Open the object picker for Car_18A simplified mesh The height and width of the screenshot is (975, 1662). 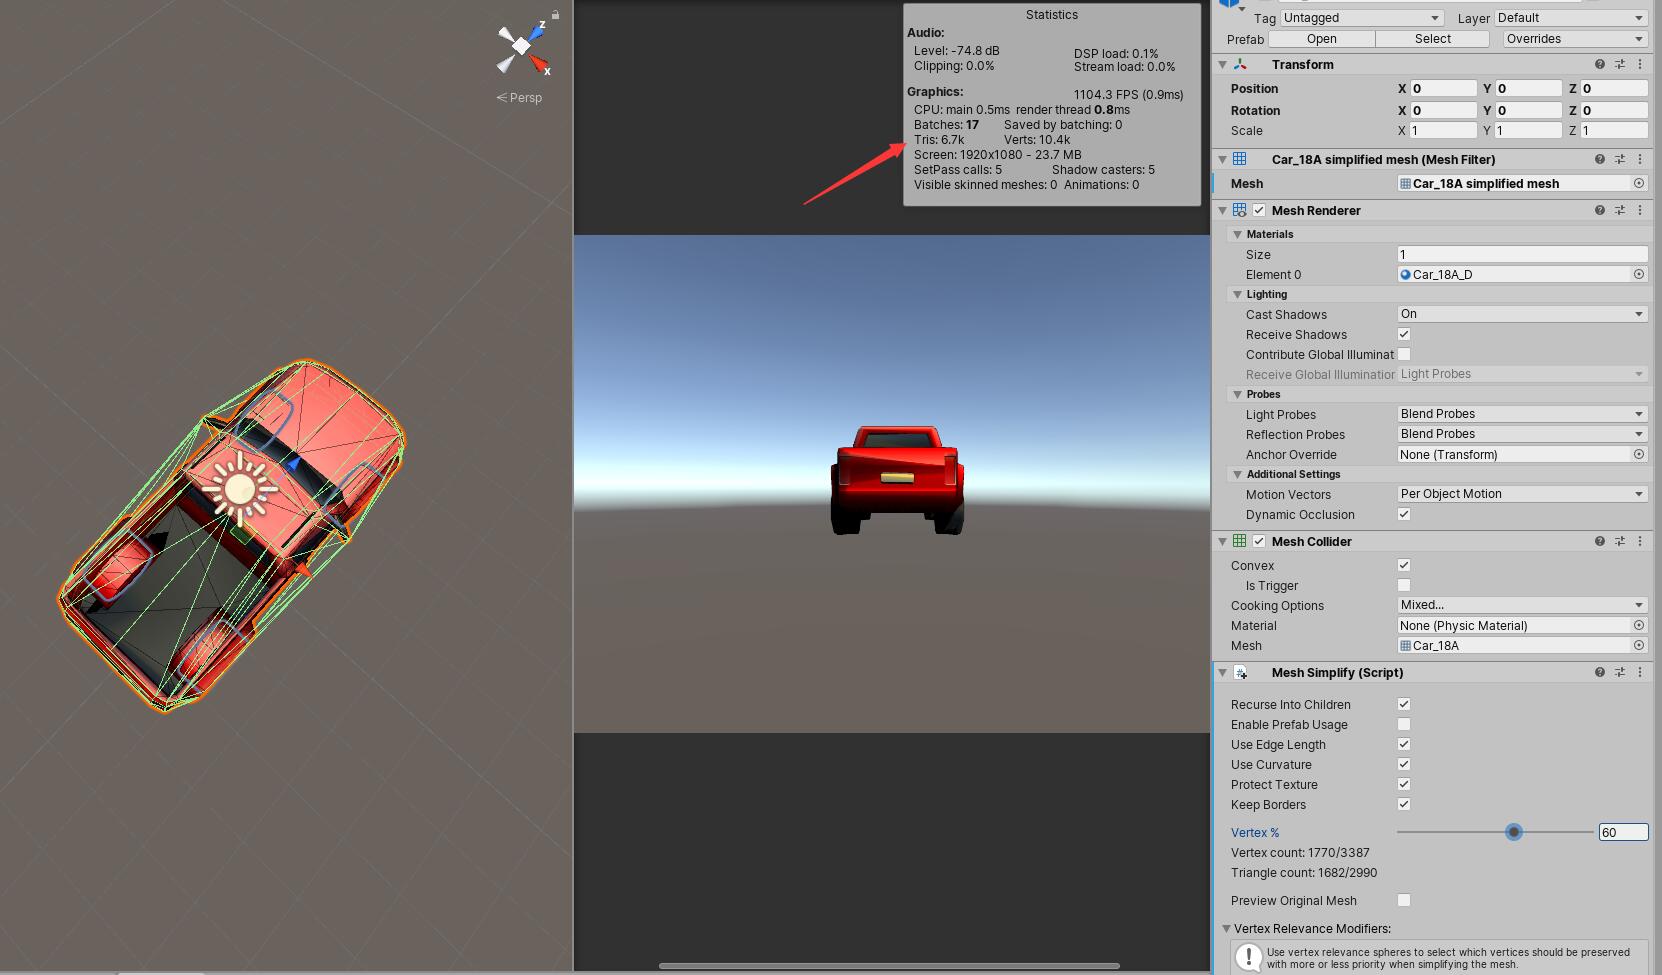click(x=1639, y=183)
